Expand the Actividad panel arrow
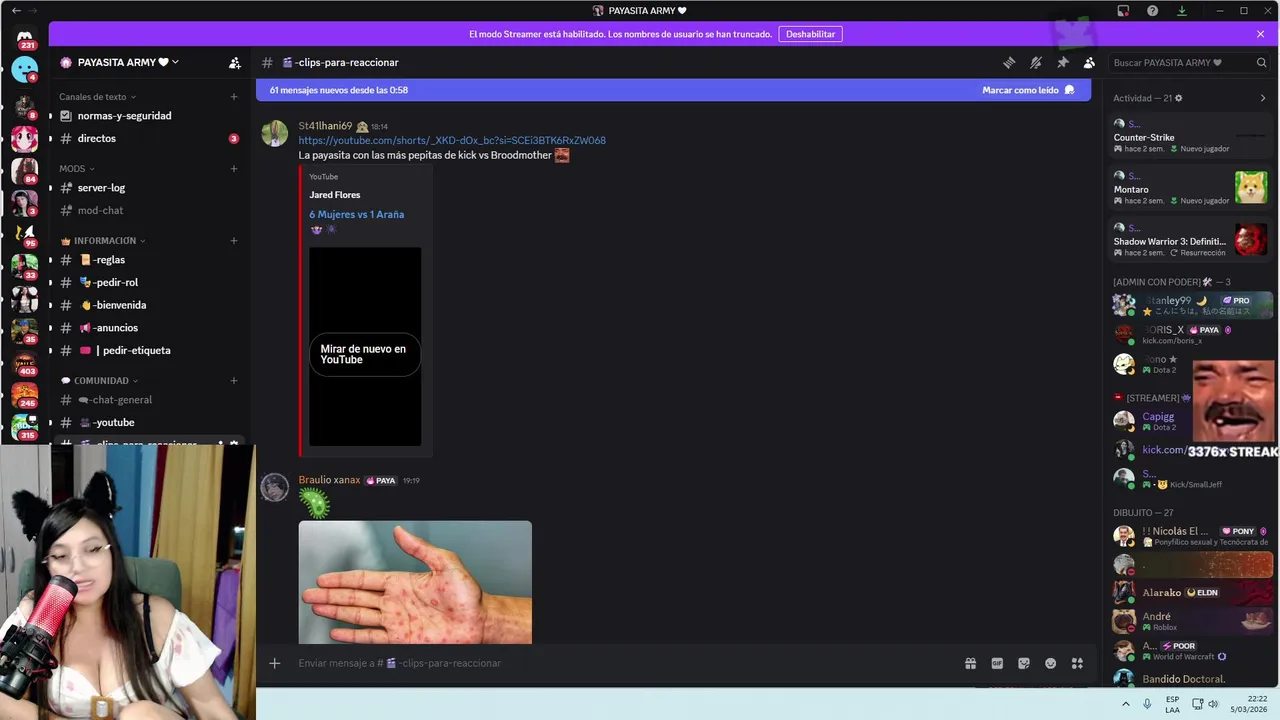Image resolution: width=1280 pixels, height=720 pixels. click(1262, 98)
